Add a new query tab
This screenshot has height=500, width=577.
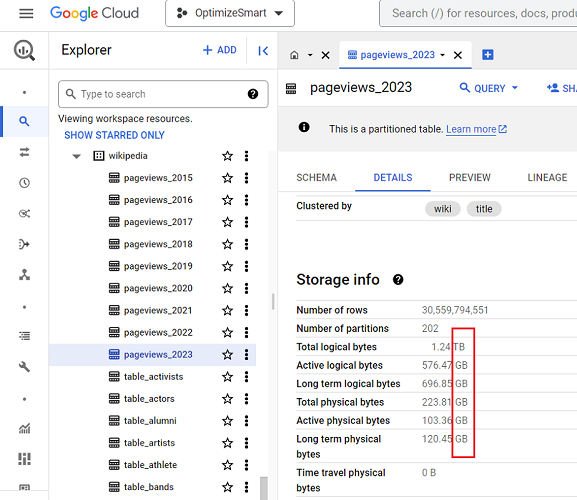[488, 55]
